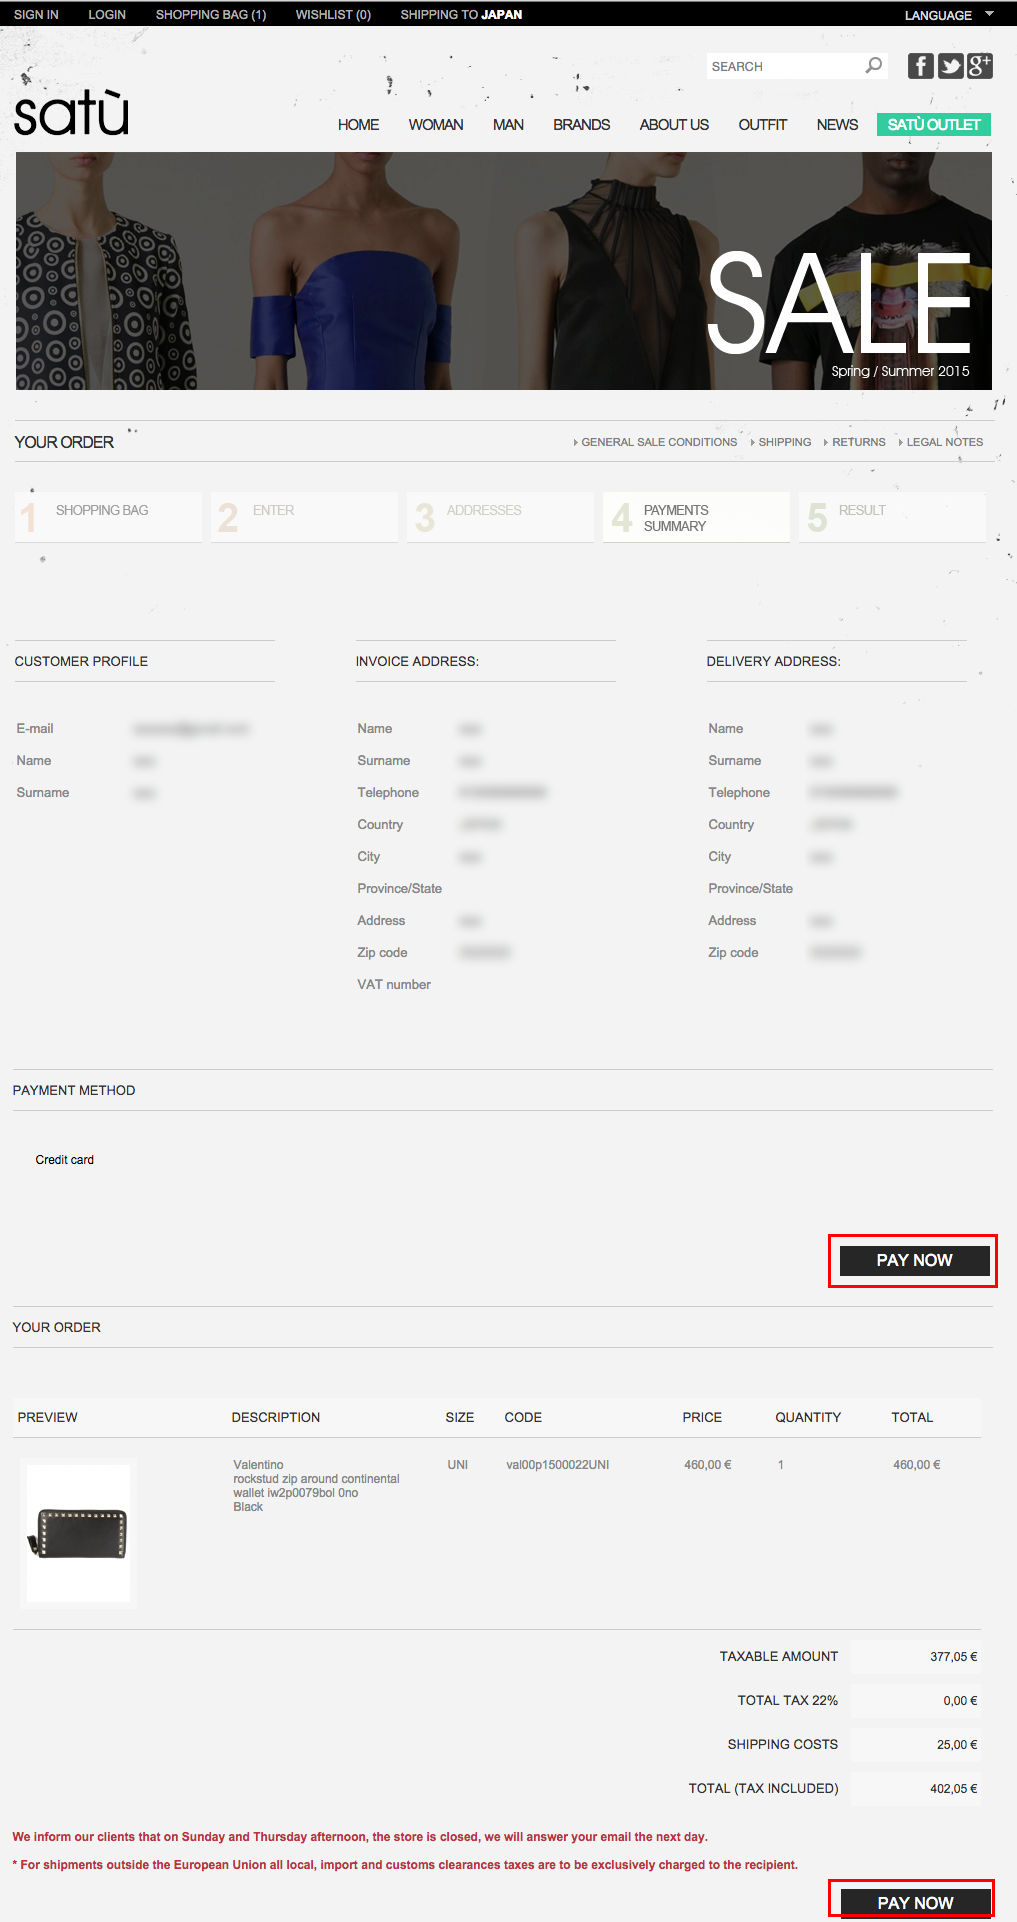This screenshot has height=1922, width=1017.
Task: Go to step 5 Result
Action: pos(892,517)
